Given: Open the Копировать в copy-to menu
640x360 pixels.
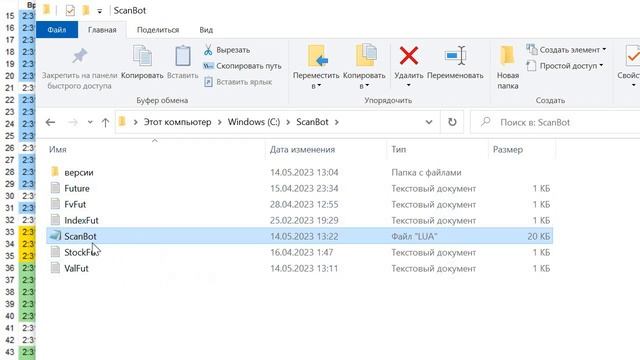Looking at the screenshot, I should click(x=364, y=66).
